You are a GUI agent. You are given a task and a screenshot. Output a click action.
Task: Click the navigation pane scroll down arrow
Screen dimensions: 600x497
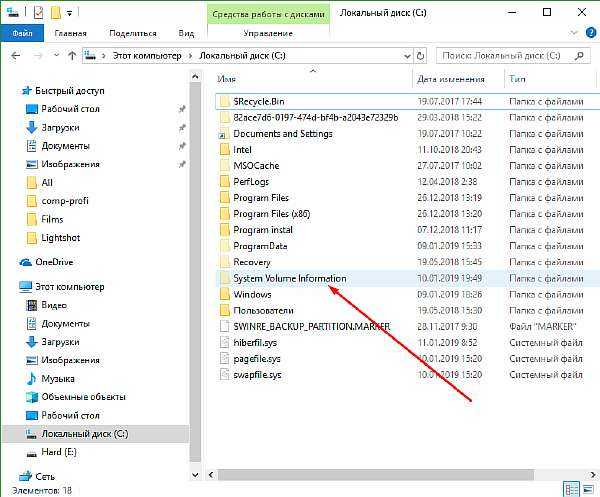[195, 475]
